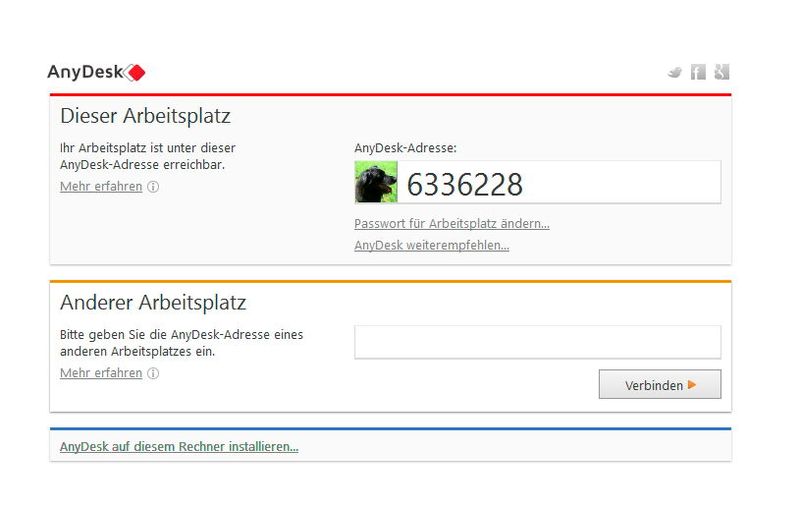Open Mehr erfahren link in Dieser Arbeitsplatz
The image size is (800, 506).
[x=101, y=187]
